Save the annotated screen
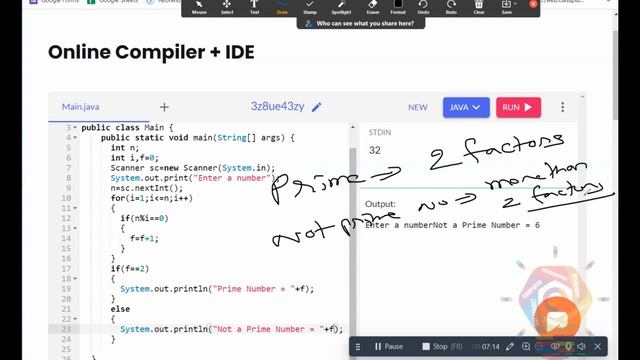Viewport: 640px width, 360px height. [506, 7]
